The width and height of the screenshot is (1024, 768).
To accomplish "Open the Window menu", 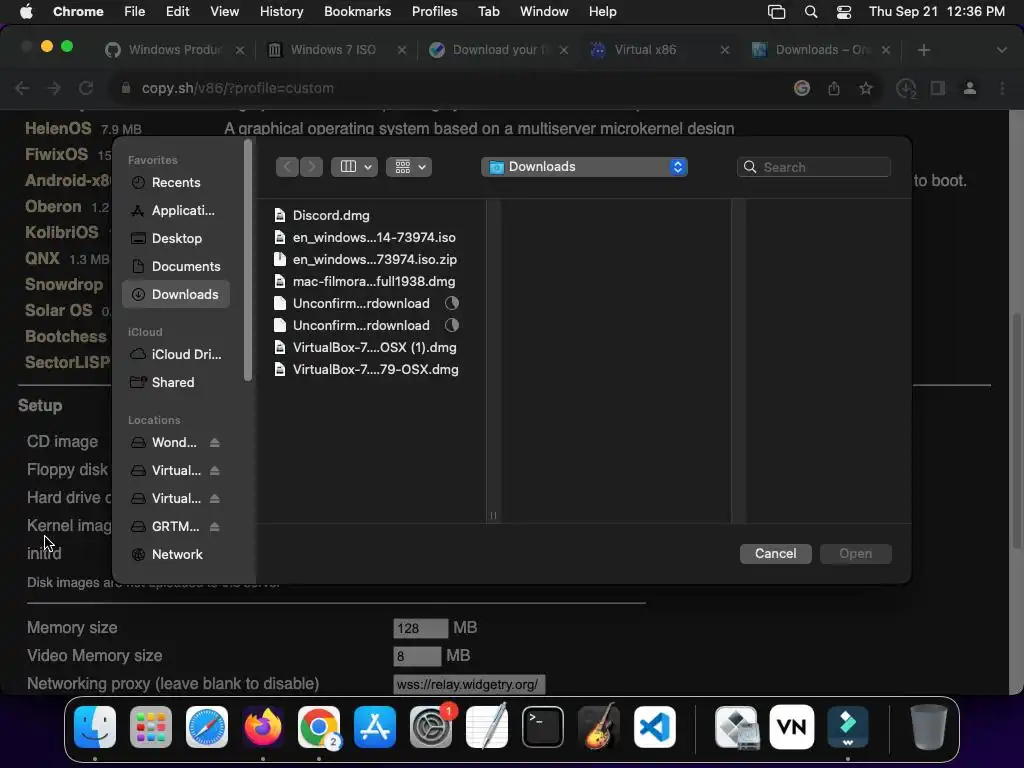I will tap(544, 12).
